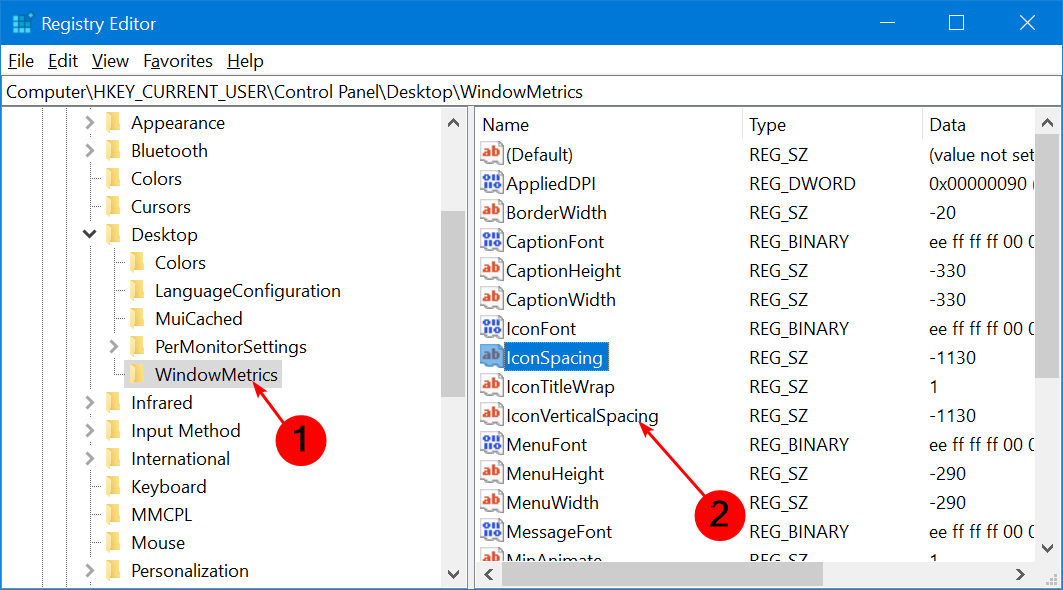Select the Colors subkey under Desktop

(180, 262)
